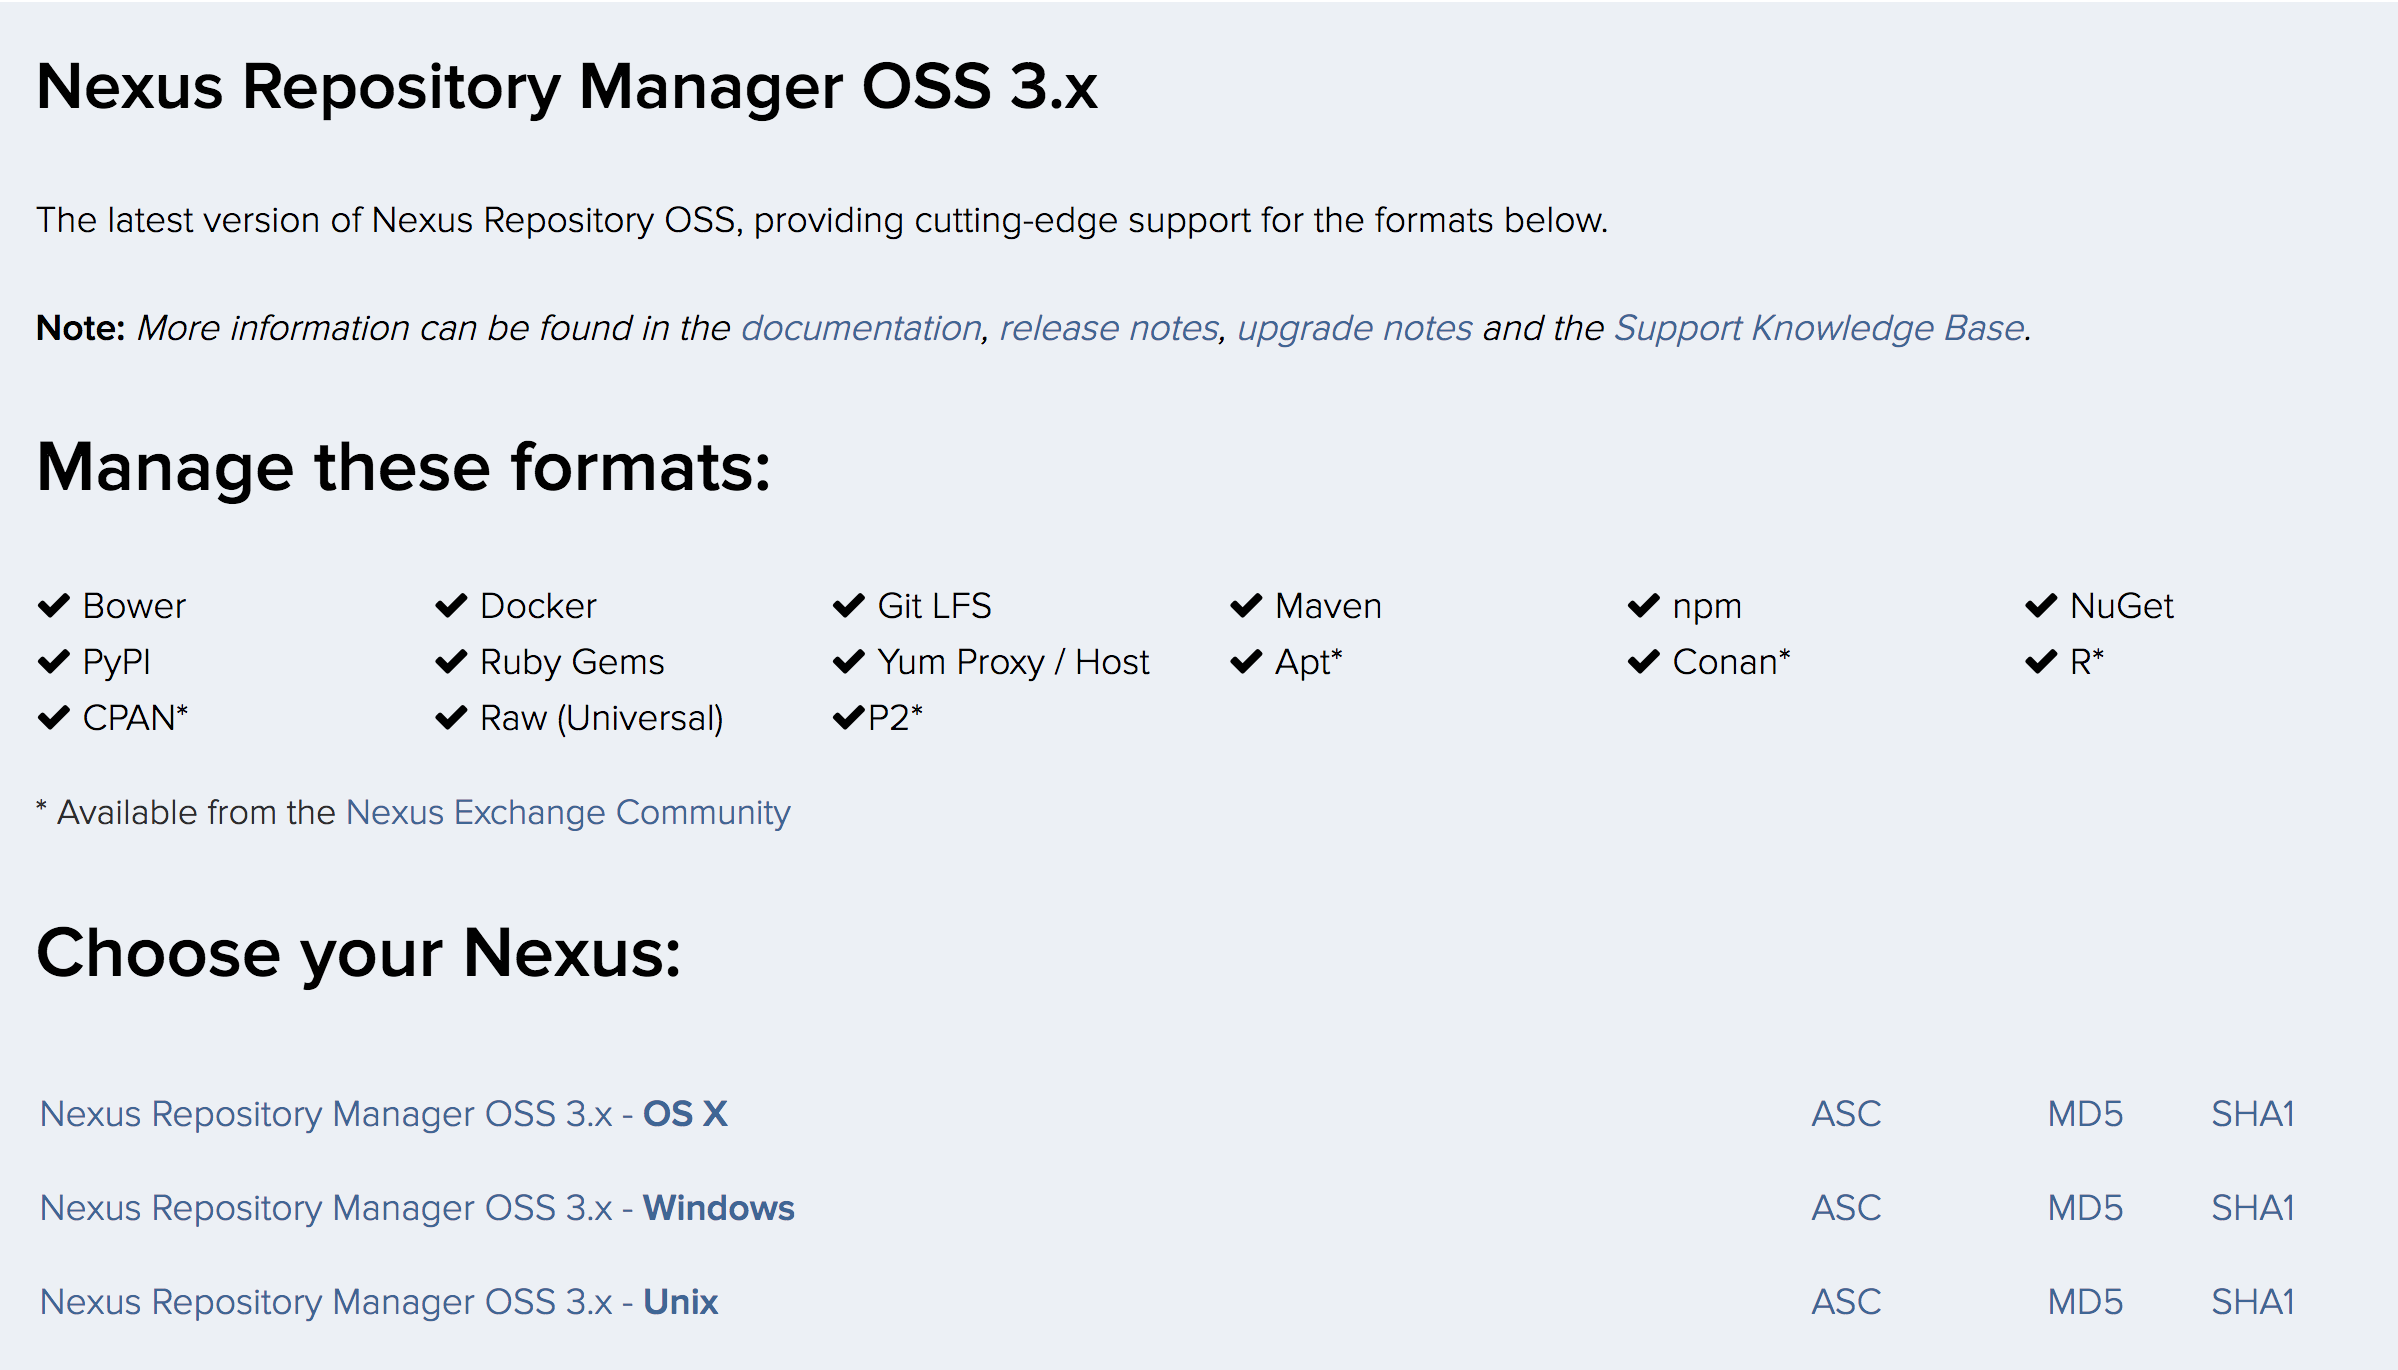Click the 'NuGet' format text
Screen dimensions: 2398x1370
tap(2122, 606)
